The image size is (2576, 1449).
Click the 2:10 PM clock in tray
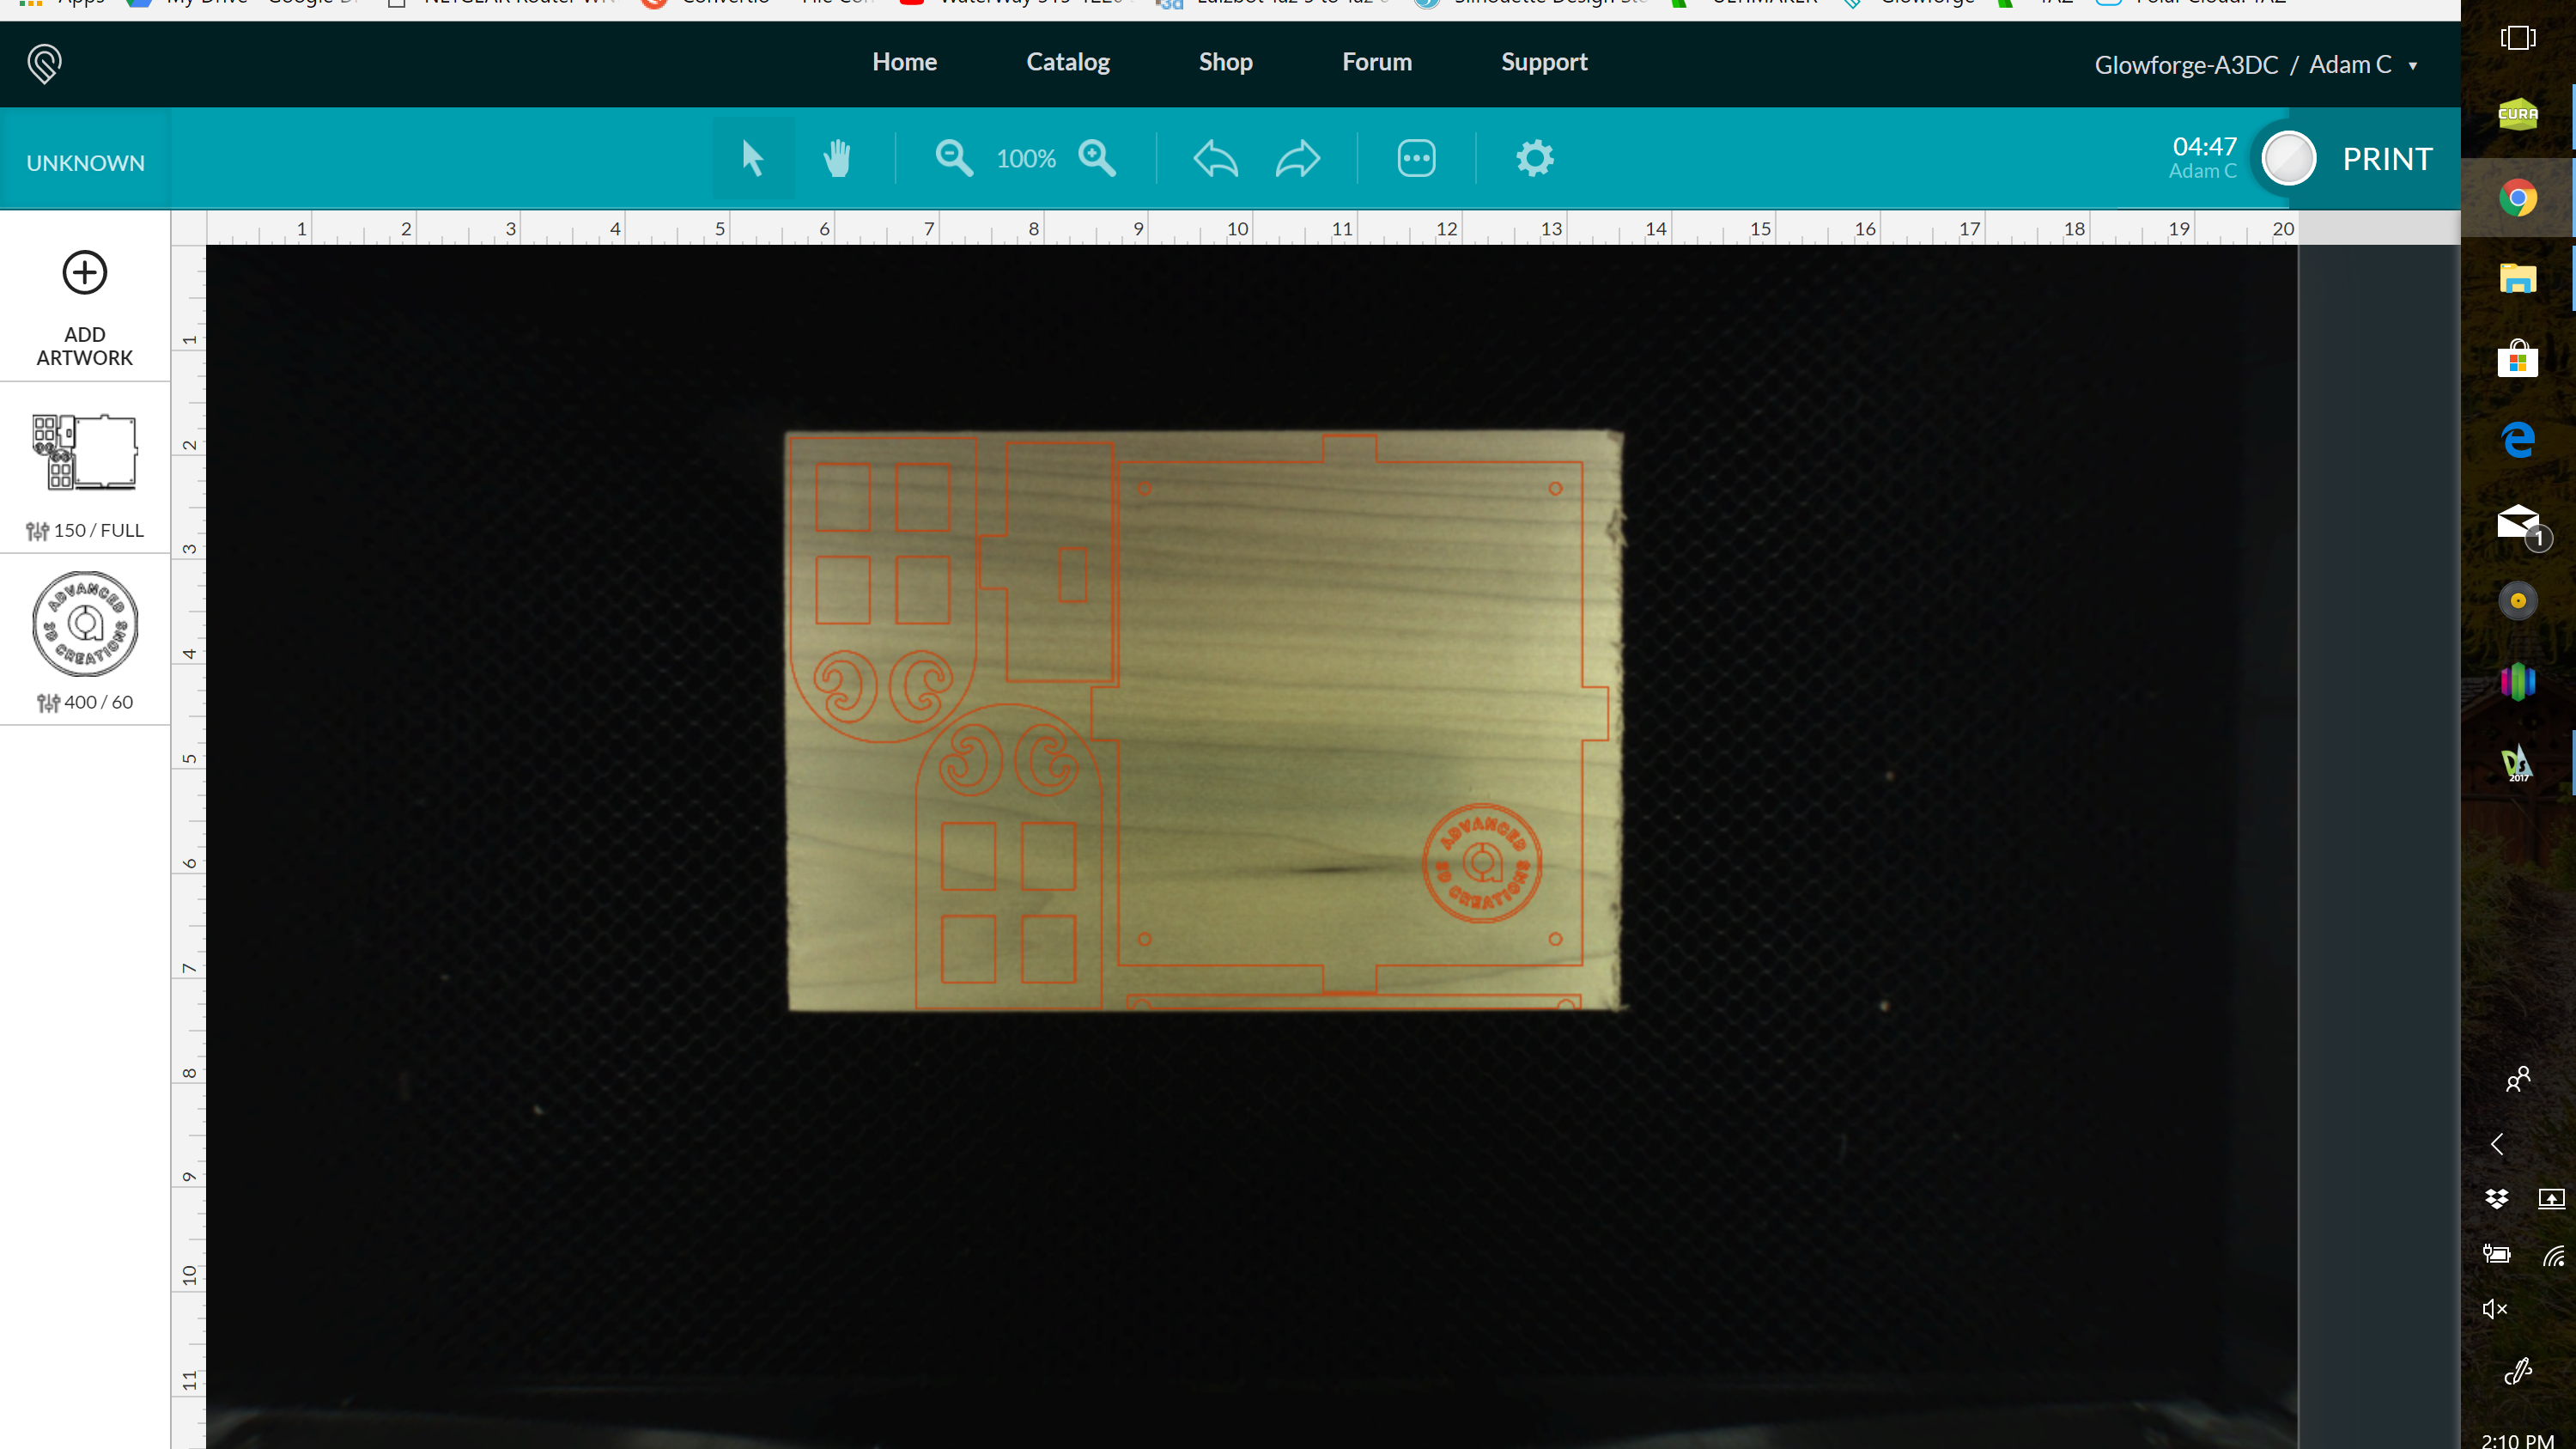coord(2517,1440)
